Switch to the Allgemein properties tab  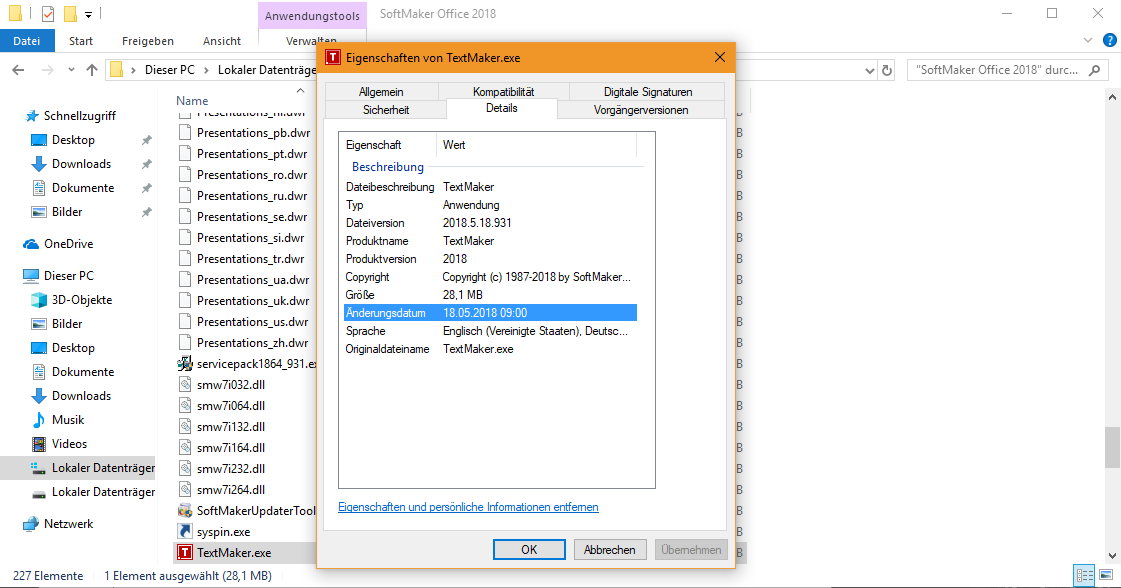pyautogui.click(x=381, y=92)
